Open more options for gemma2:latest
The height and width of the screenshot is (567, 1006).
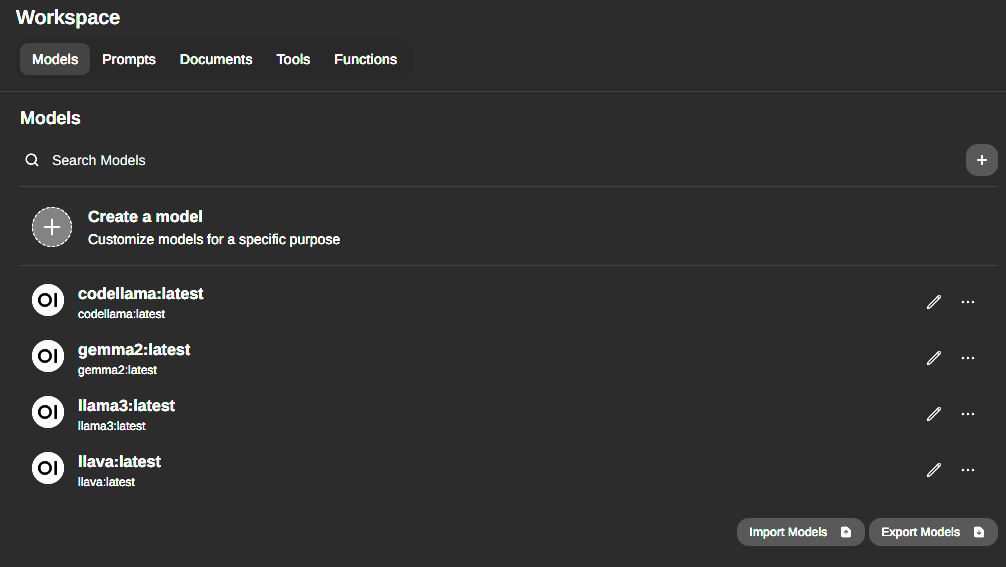pos(968,358)
